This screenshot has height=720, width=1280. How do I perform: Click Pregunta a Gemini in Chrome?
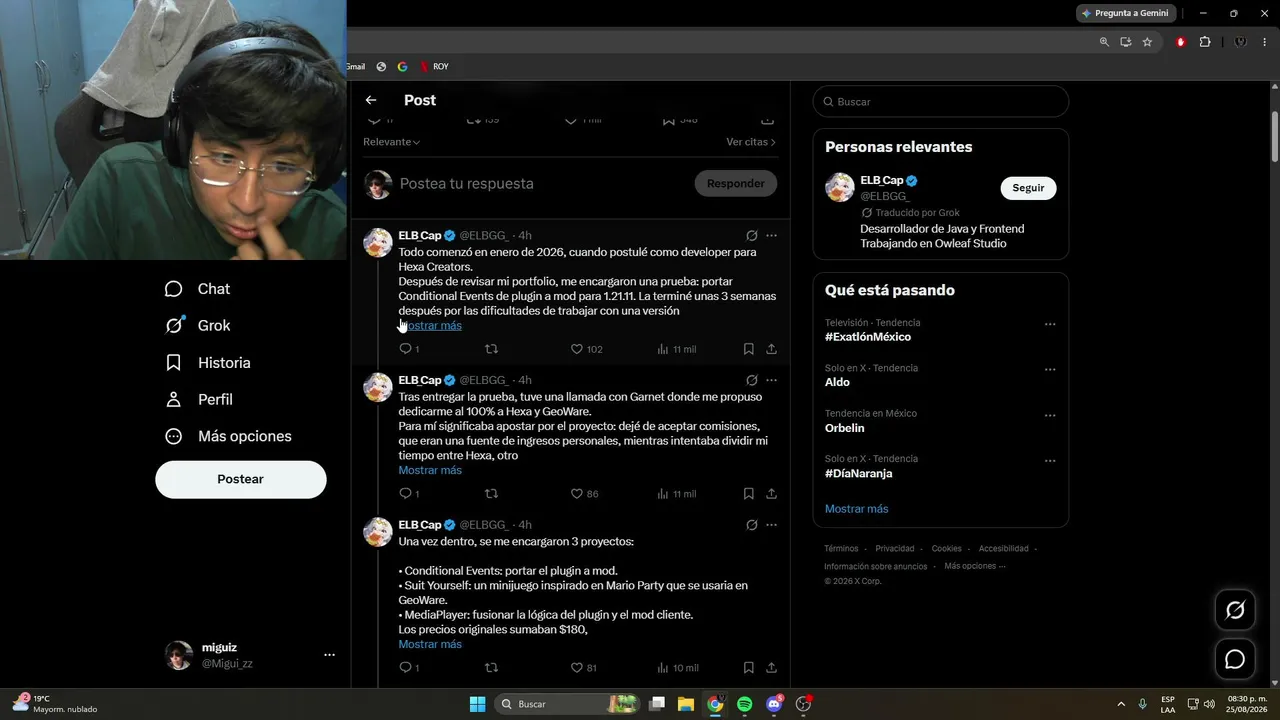pyautogui.click(x=1126, y=13)
